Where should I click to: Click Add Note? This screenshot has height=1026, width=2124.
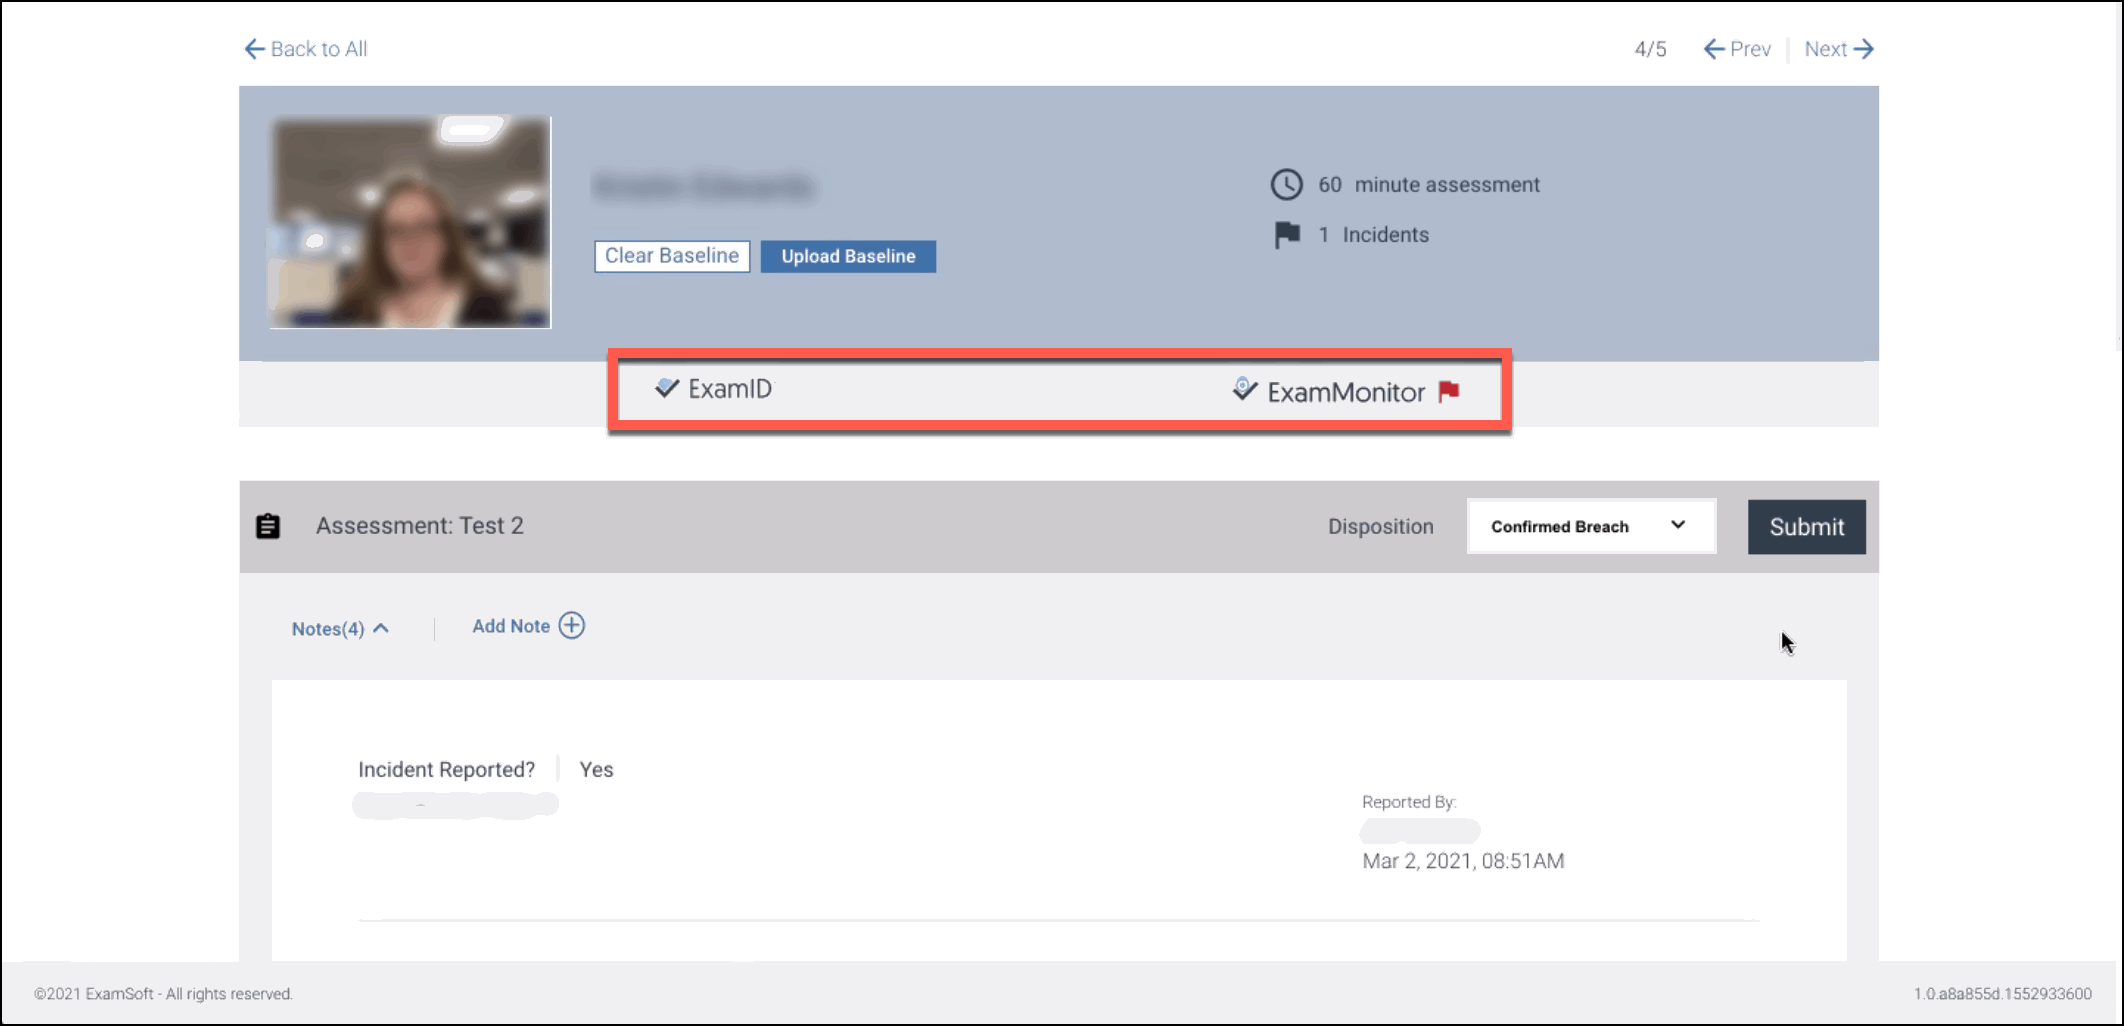pyautogui.click(x=528, y=626)
